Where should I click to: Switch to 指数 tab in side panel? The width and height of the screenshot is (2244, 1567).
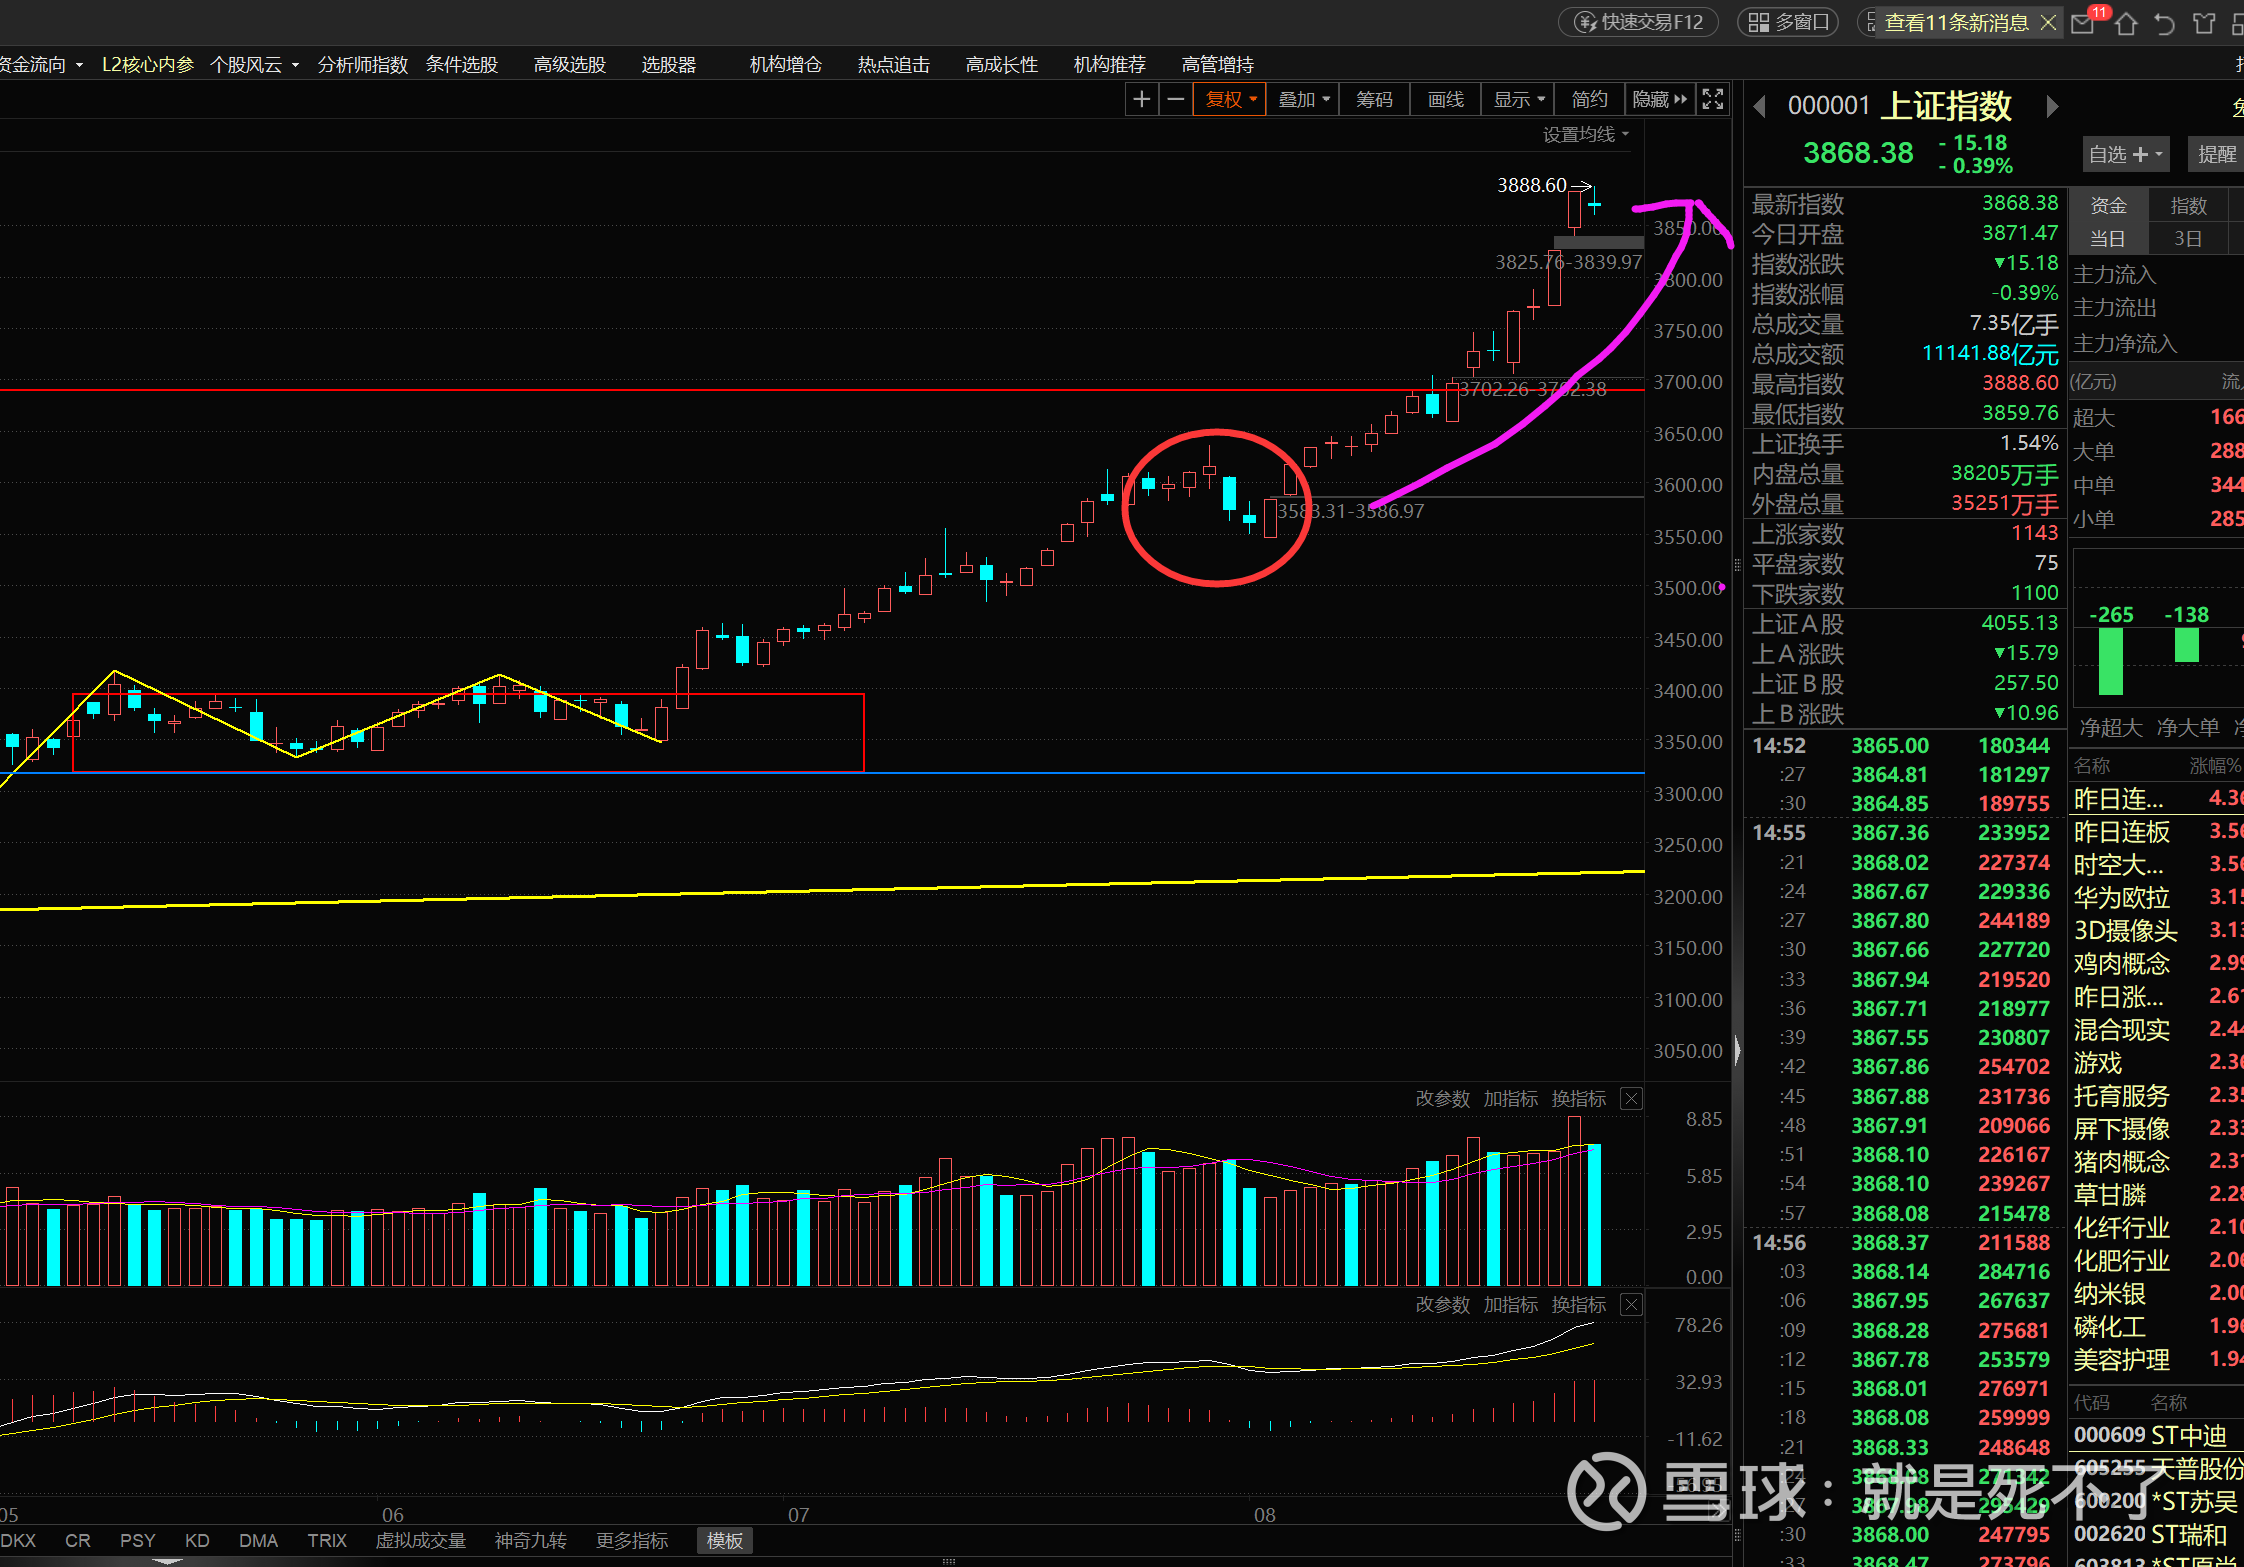coord(2188,205)
